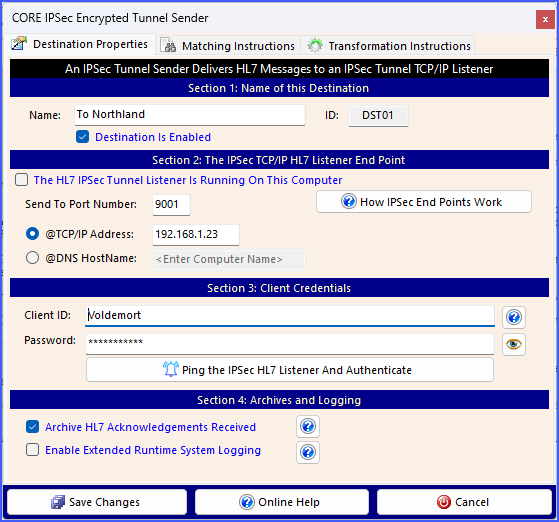Click the Enter Computer Name field
This screenshot has height=522, width=559.
coord(229,260)
